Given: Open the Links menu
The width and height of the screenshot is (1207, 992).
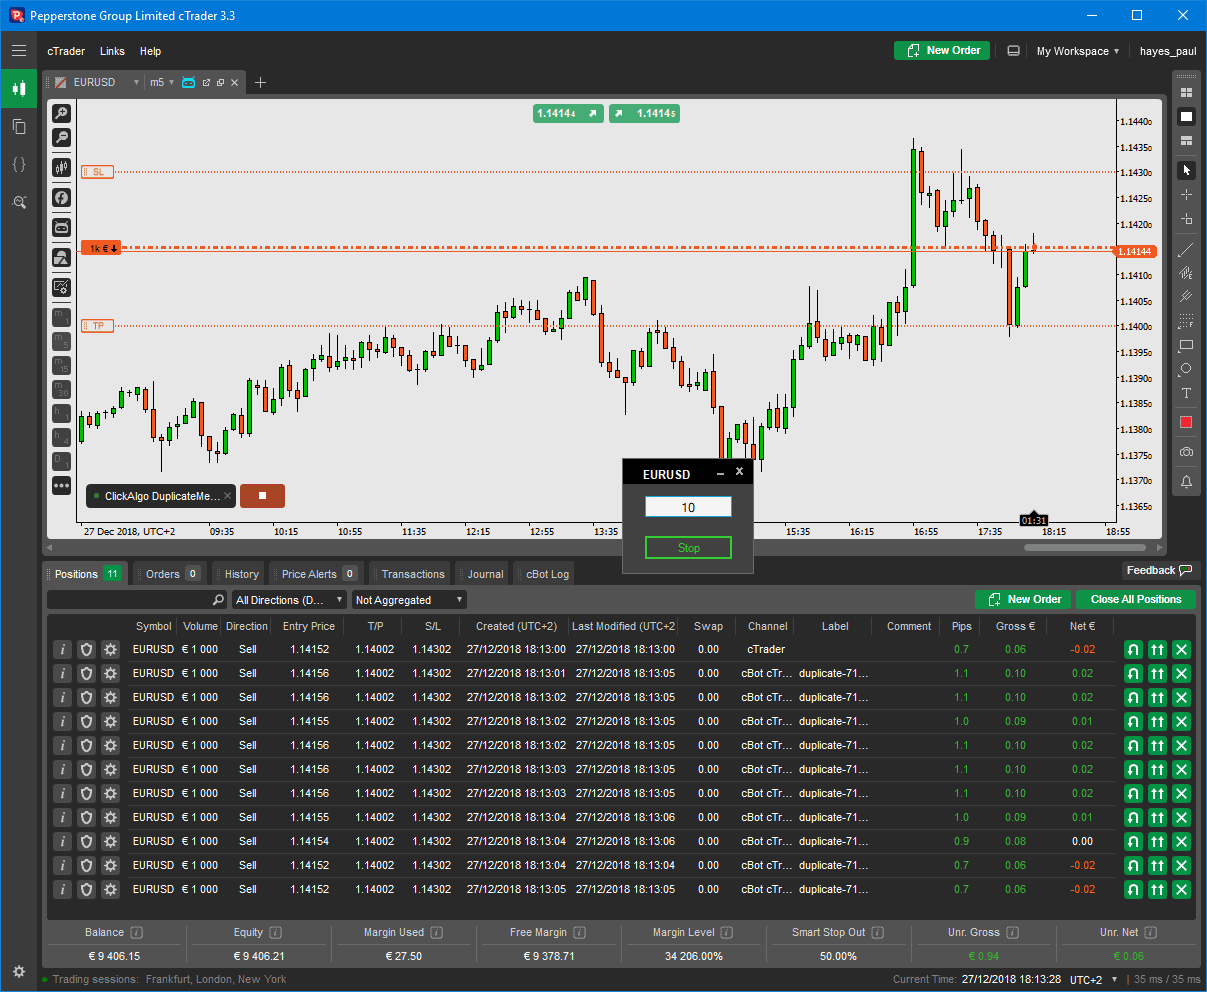Looking at the screenshot, I should 112,51.
